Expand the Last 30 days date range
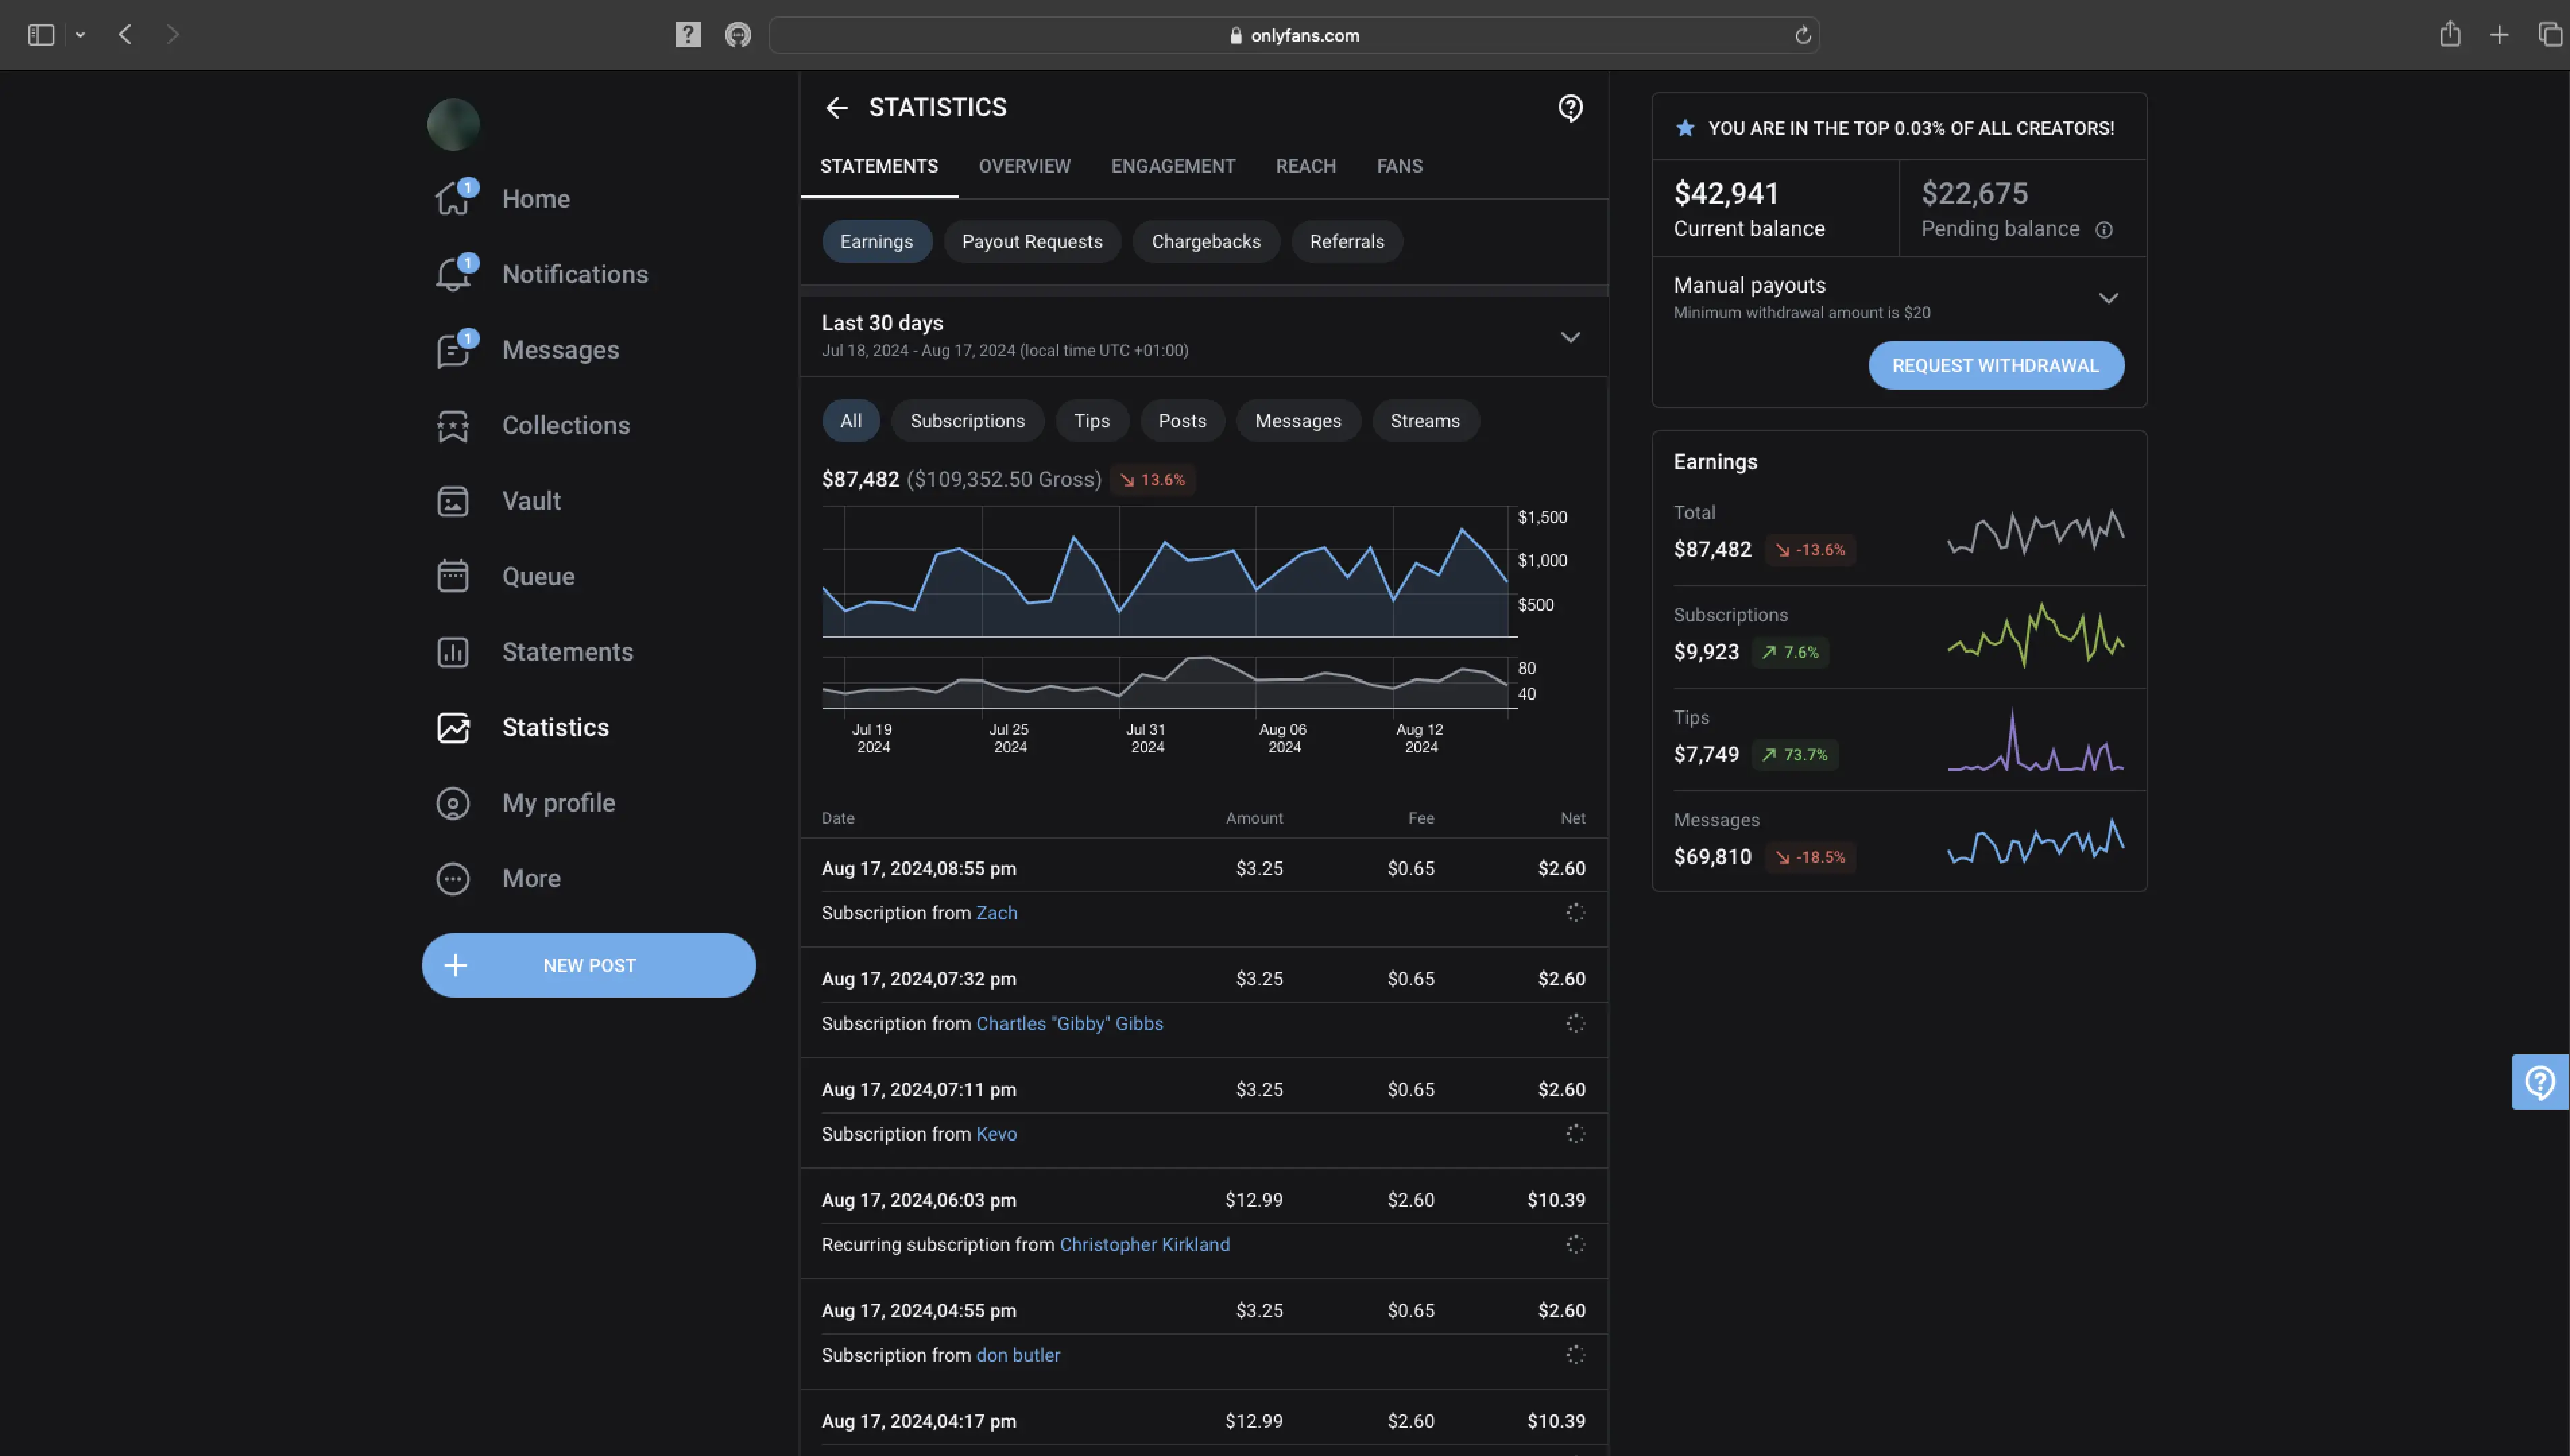Image resolution: width=2570 pixels, height=1456 pixels. click(1570, 338)
